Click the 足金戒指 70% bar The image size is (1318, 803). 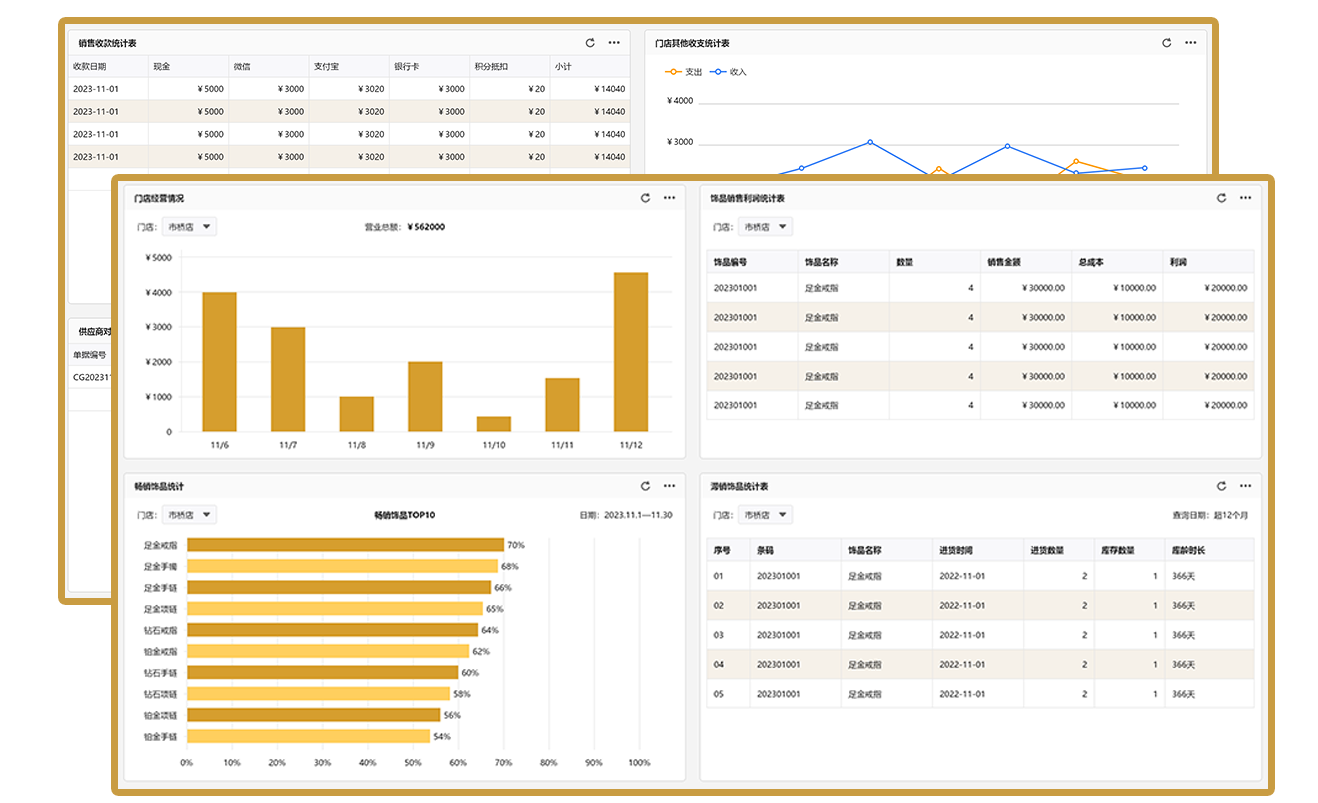pos(345,545)
